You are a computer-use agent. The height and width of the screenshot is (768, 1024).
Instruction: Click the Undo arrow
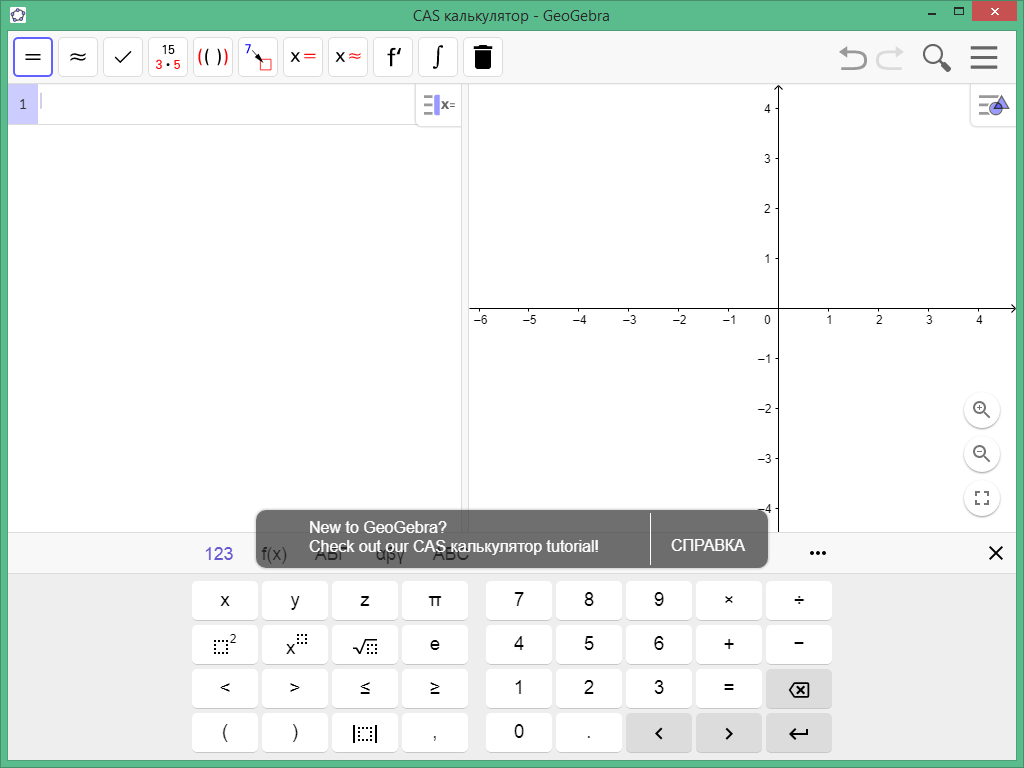click(x=851, y=58)
